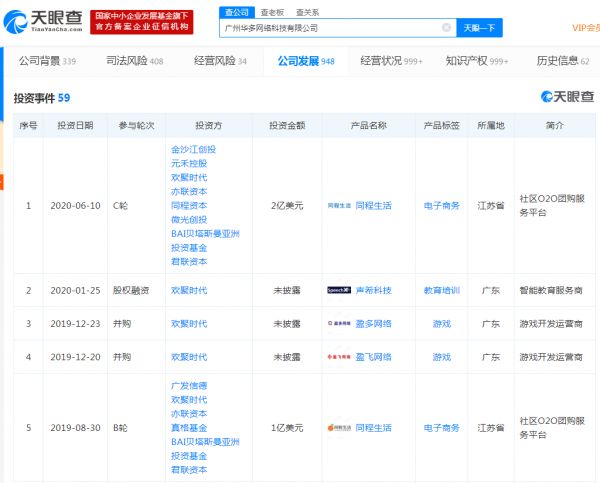Click the 教育培训 product tag
Image resolution: width=600 pixels, height=483 pixels.
click(441, 290)
